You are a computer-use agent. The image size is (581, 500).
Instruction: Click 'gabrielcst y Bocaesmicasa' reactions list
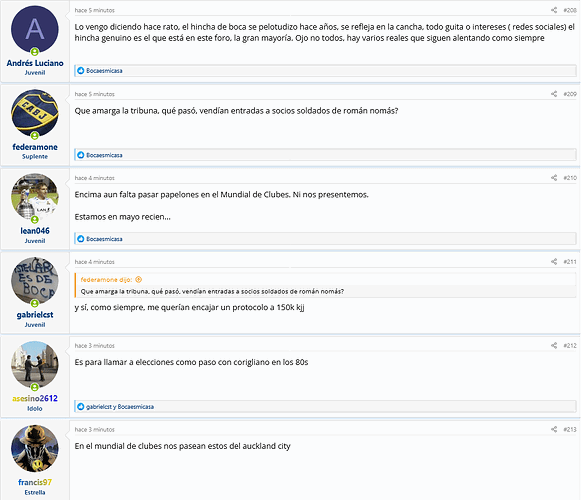tap(120, 407)
